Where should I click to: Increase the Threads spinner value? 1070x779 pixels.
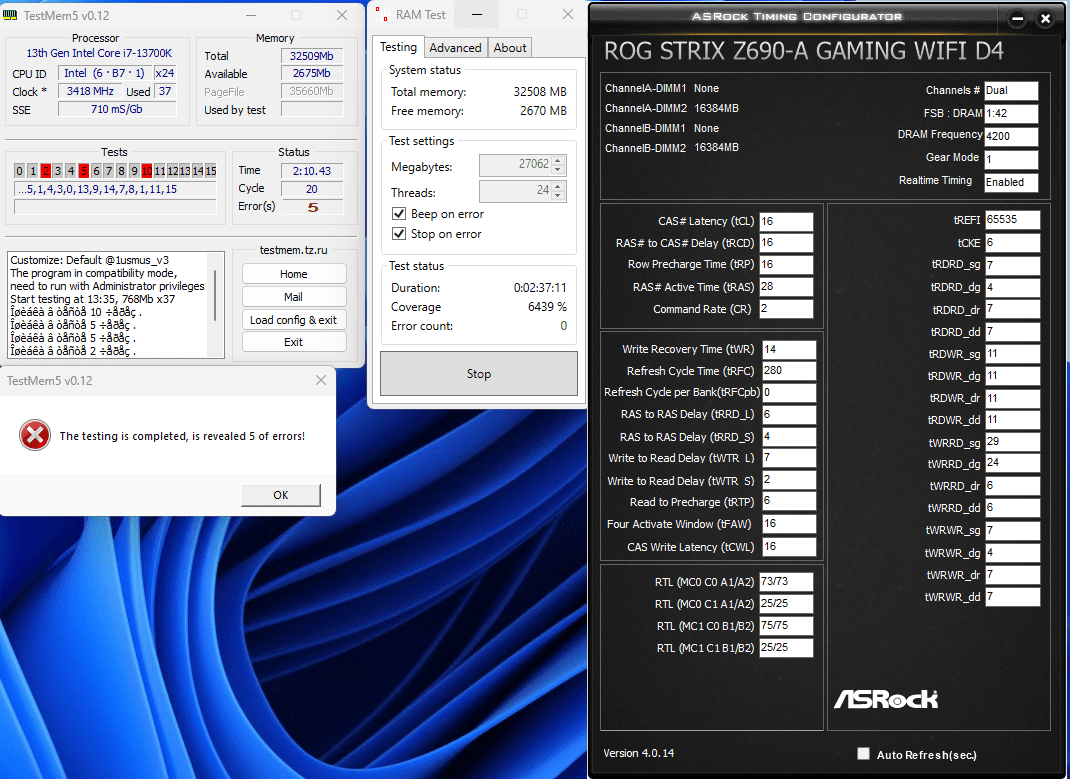tap(558, 187)
